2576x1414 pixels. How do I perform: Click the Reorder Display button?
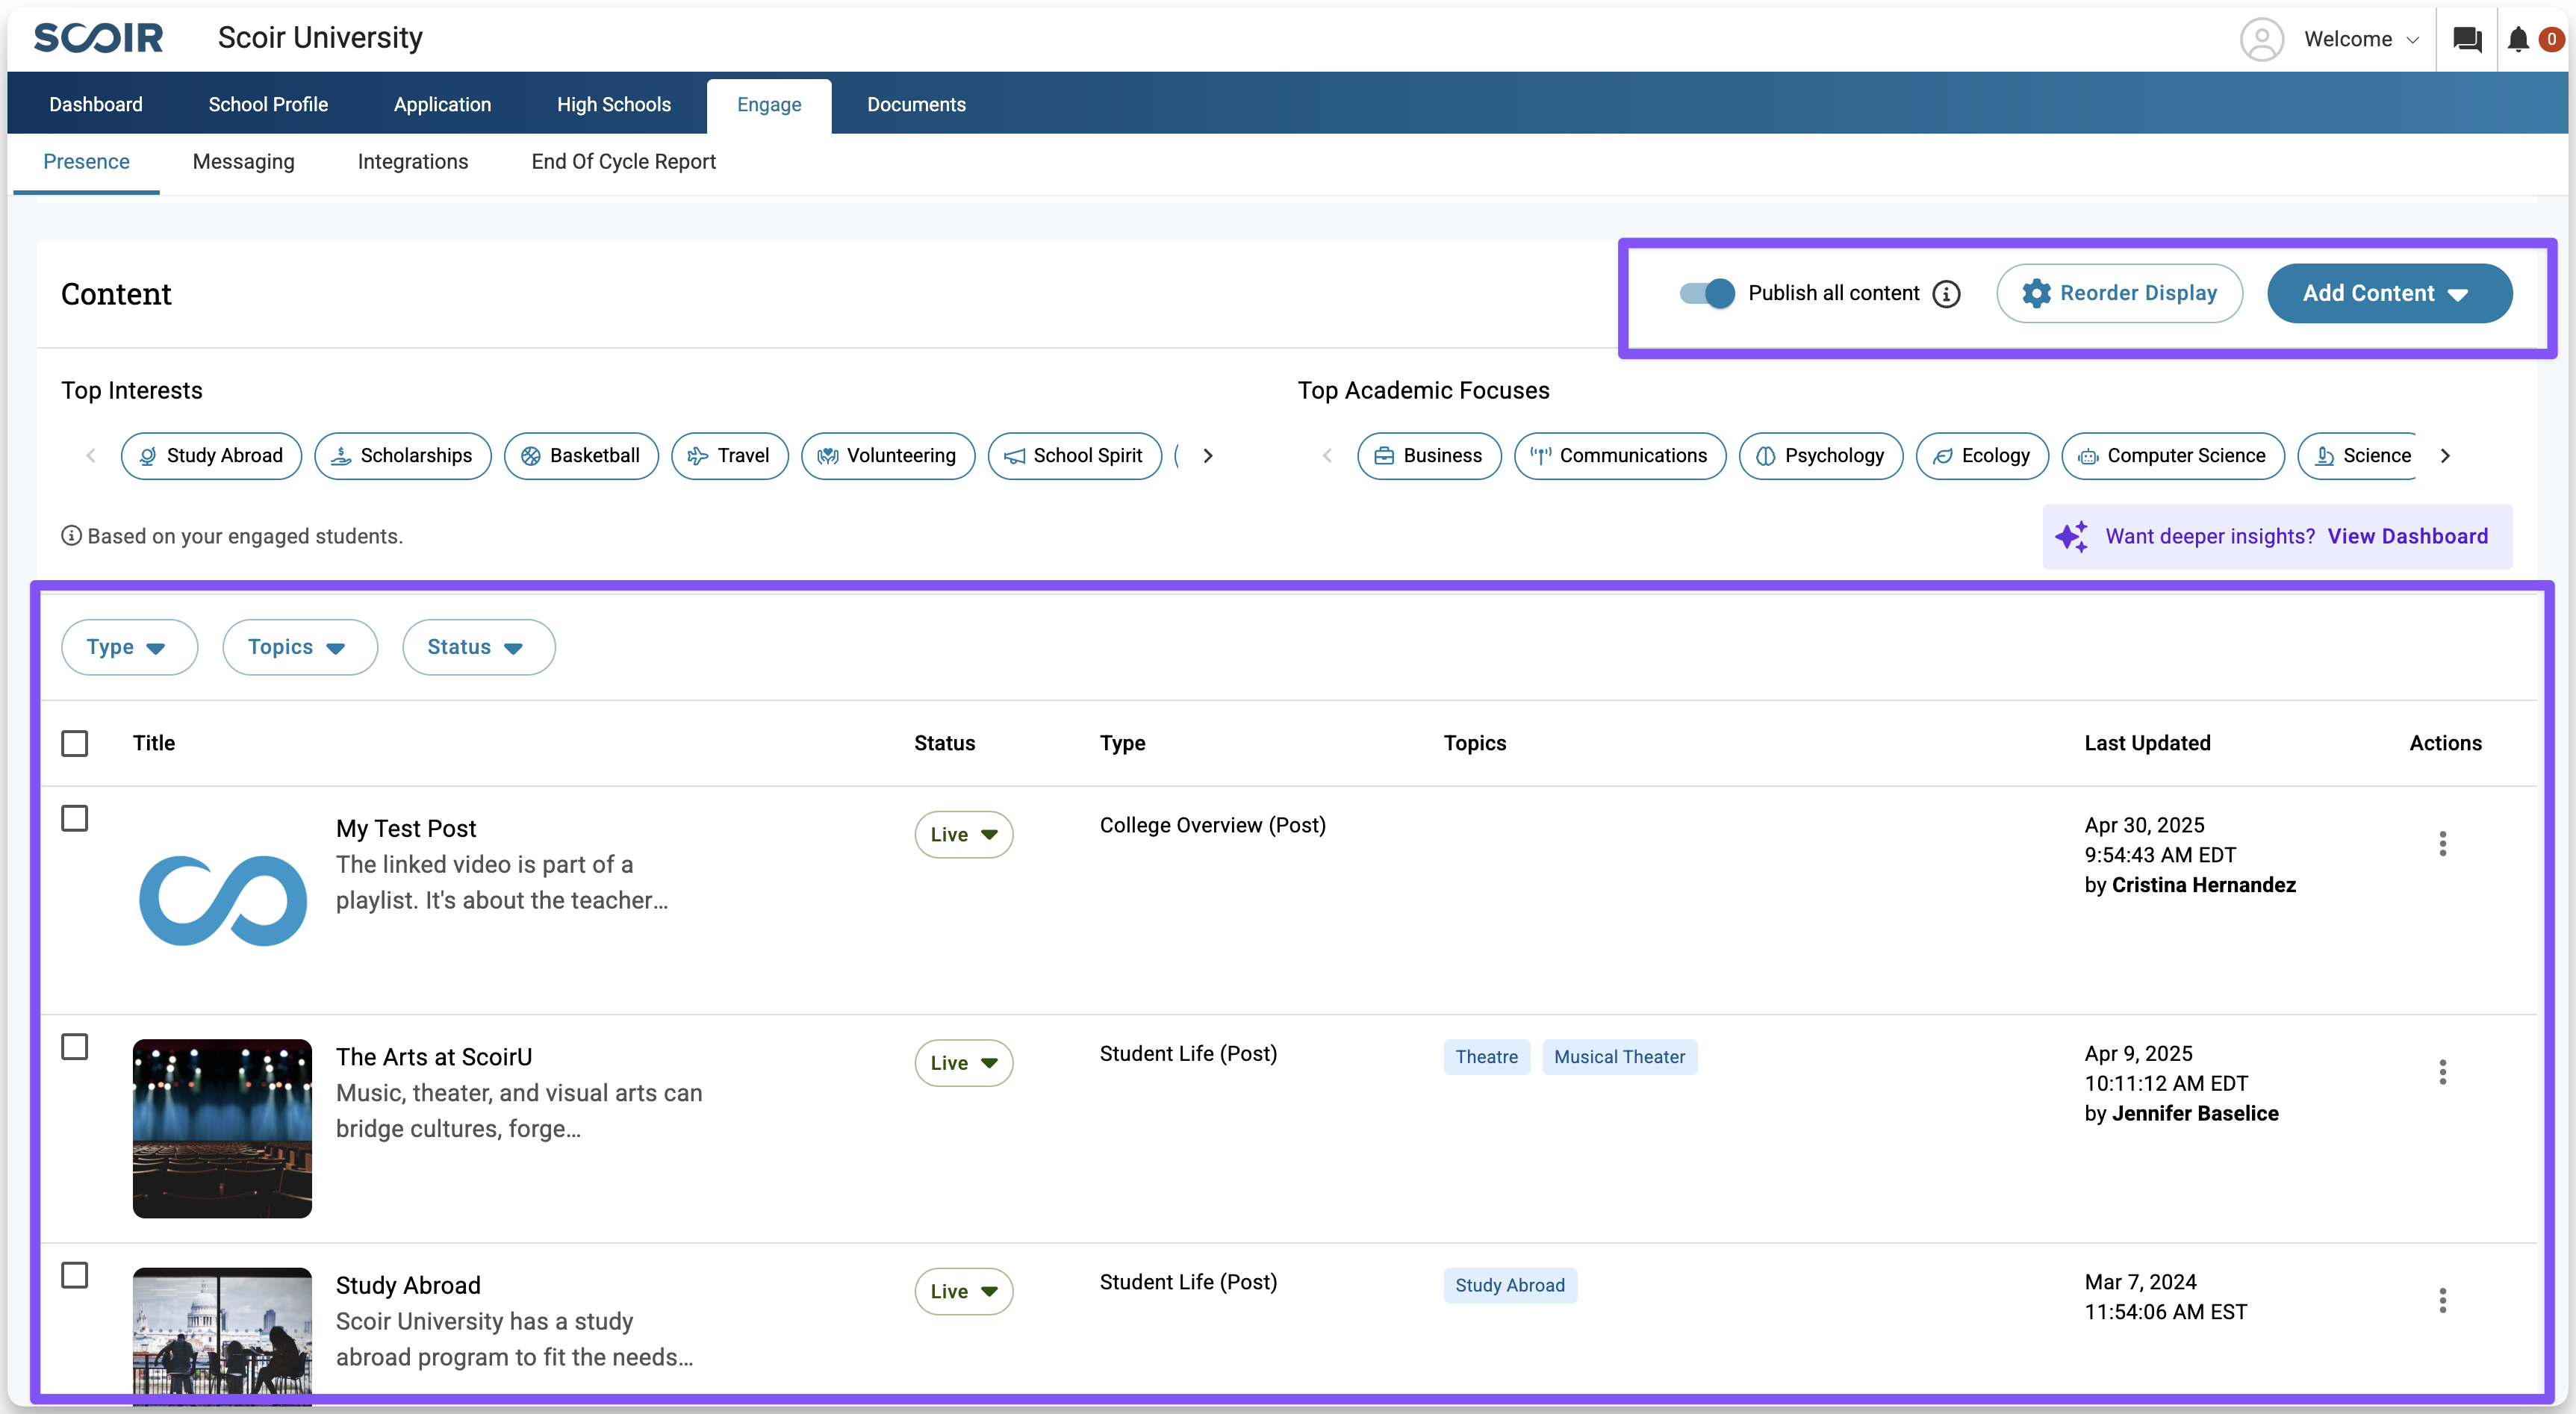(2119, 293)
